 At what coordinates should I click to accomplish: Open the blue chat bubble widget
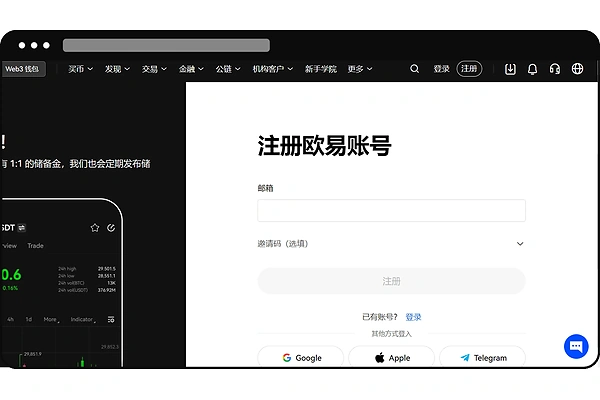576,346
